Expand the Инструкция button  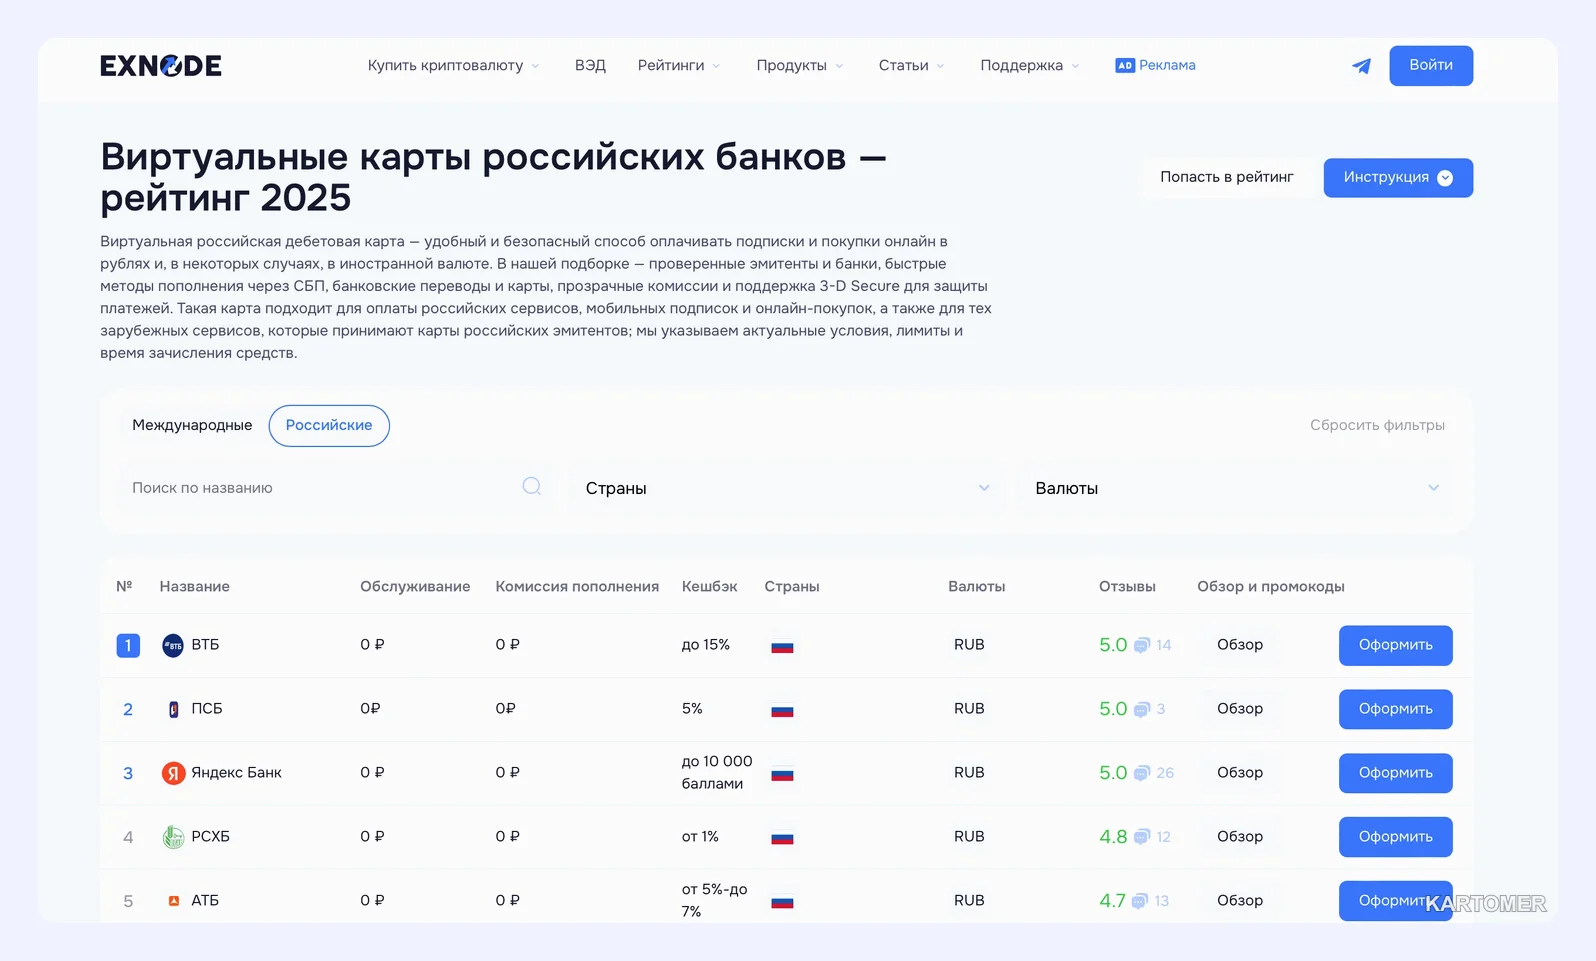point(1398,178)
